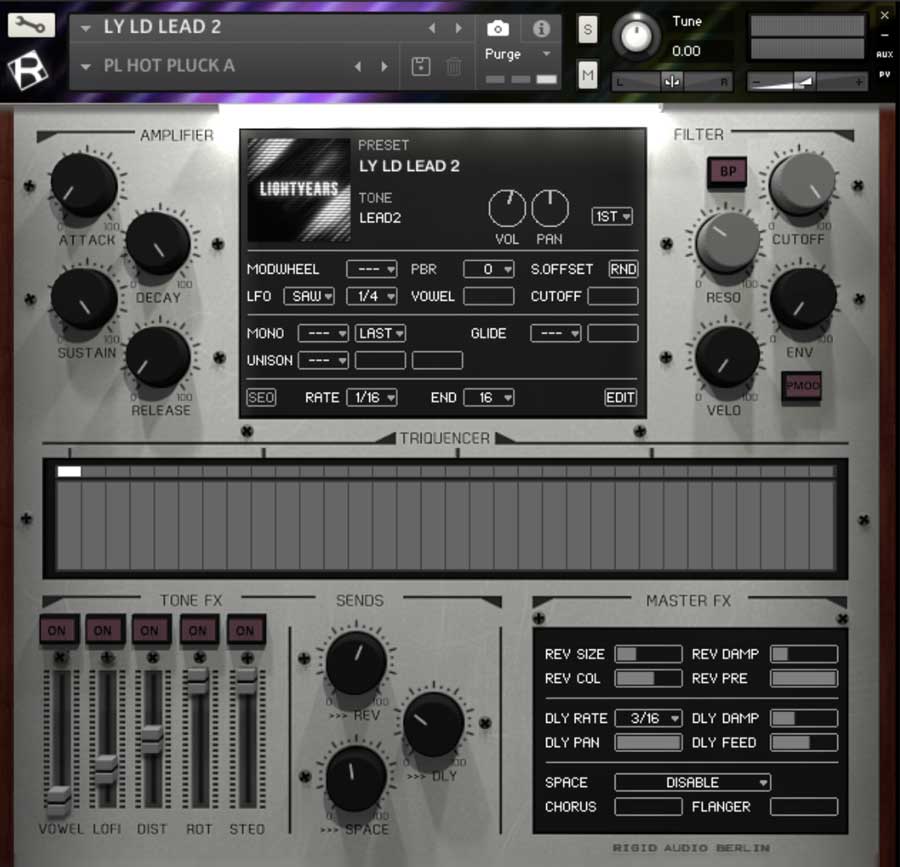Click the Rigid Audio R logo
900x867 pixels.
29,70
